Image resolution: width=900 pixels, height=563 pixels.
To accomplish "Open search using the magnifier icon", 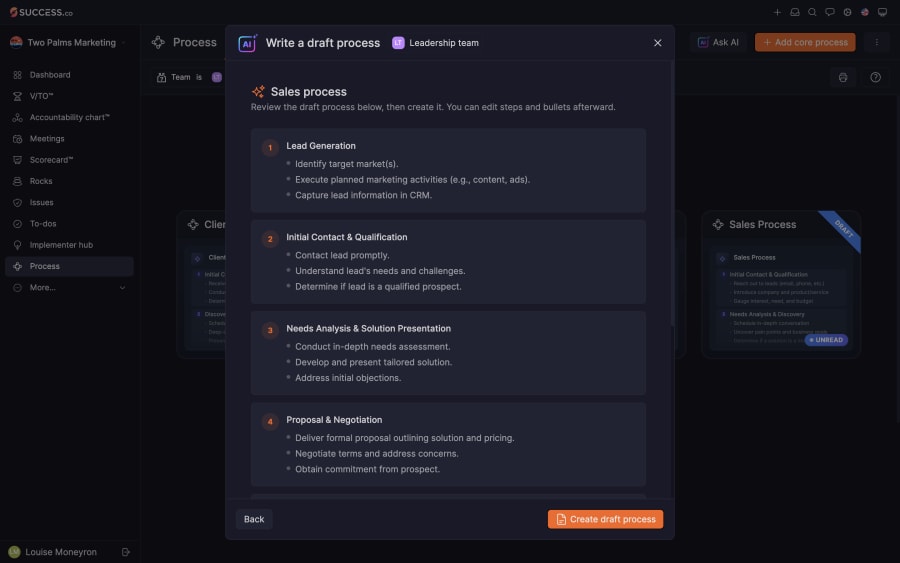I will click(x=812, y=12).
